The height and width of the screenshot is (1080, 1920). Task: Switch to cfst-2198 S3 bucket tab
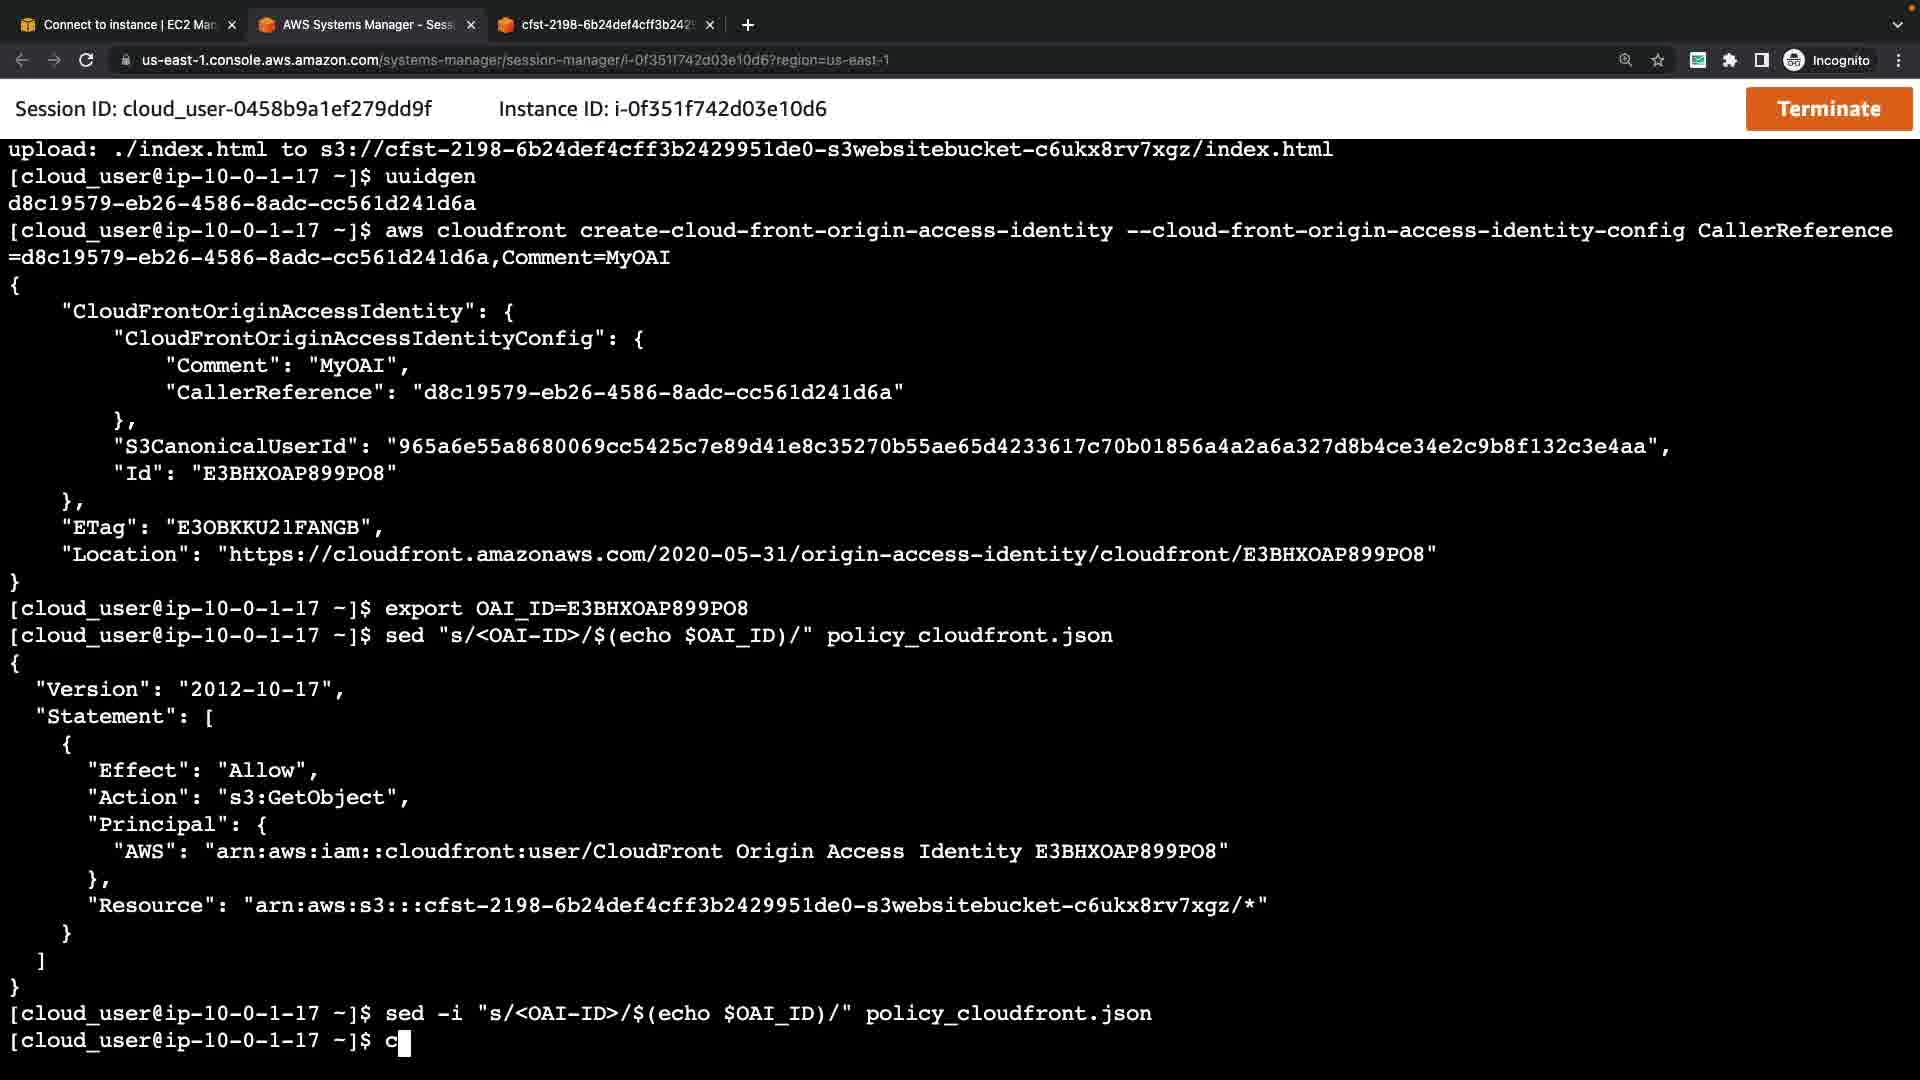pos(605,25)
